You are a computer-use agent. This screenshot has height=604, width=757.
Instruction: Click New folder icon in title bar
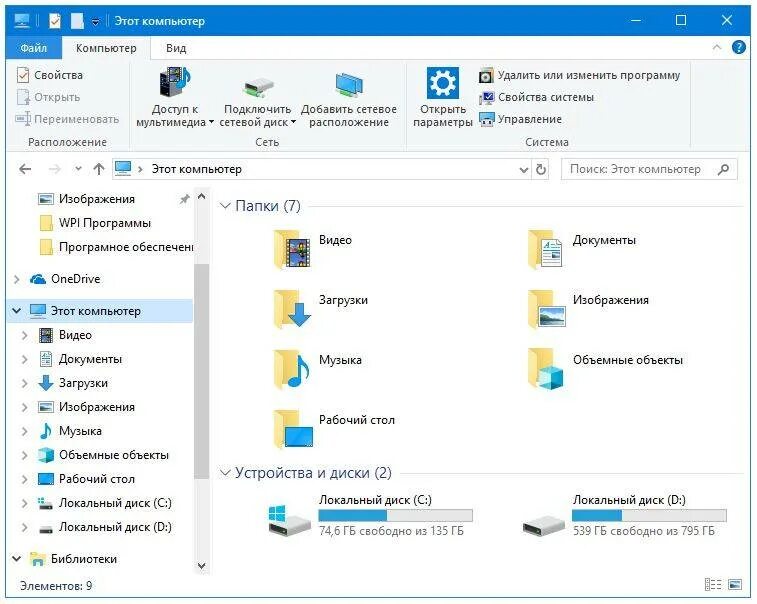tap(77, 21)
